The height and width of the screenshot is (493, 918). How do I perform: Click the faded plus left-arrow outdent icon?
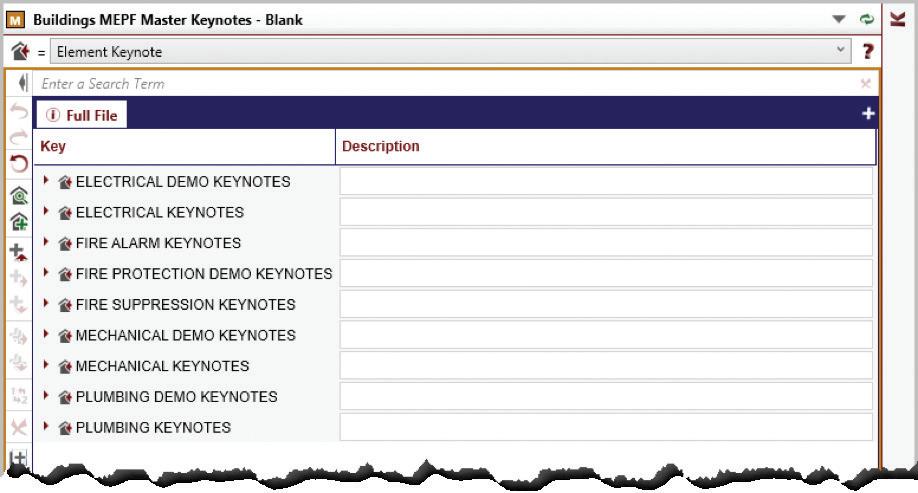pyautogui.click(x=19, y=304)
